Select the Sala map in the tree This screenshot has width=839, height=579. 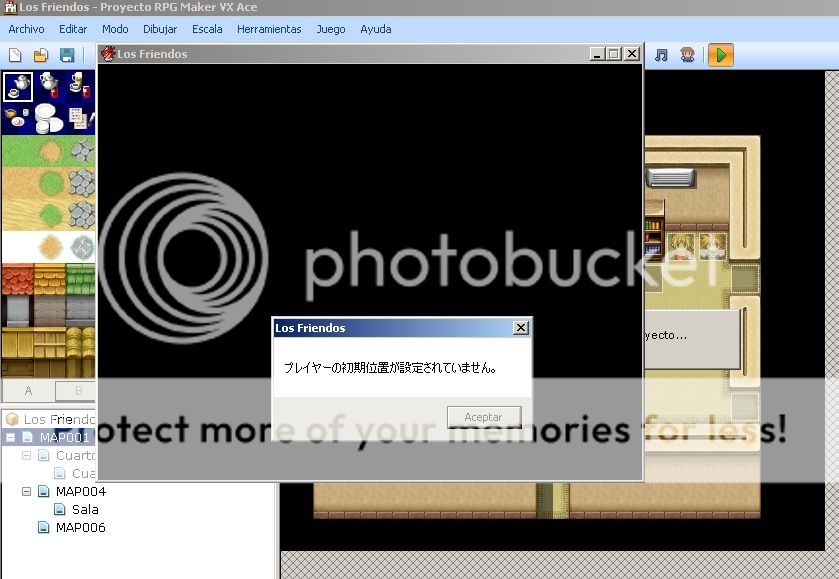[85, 510]
